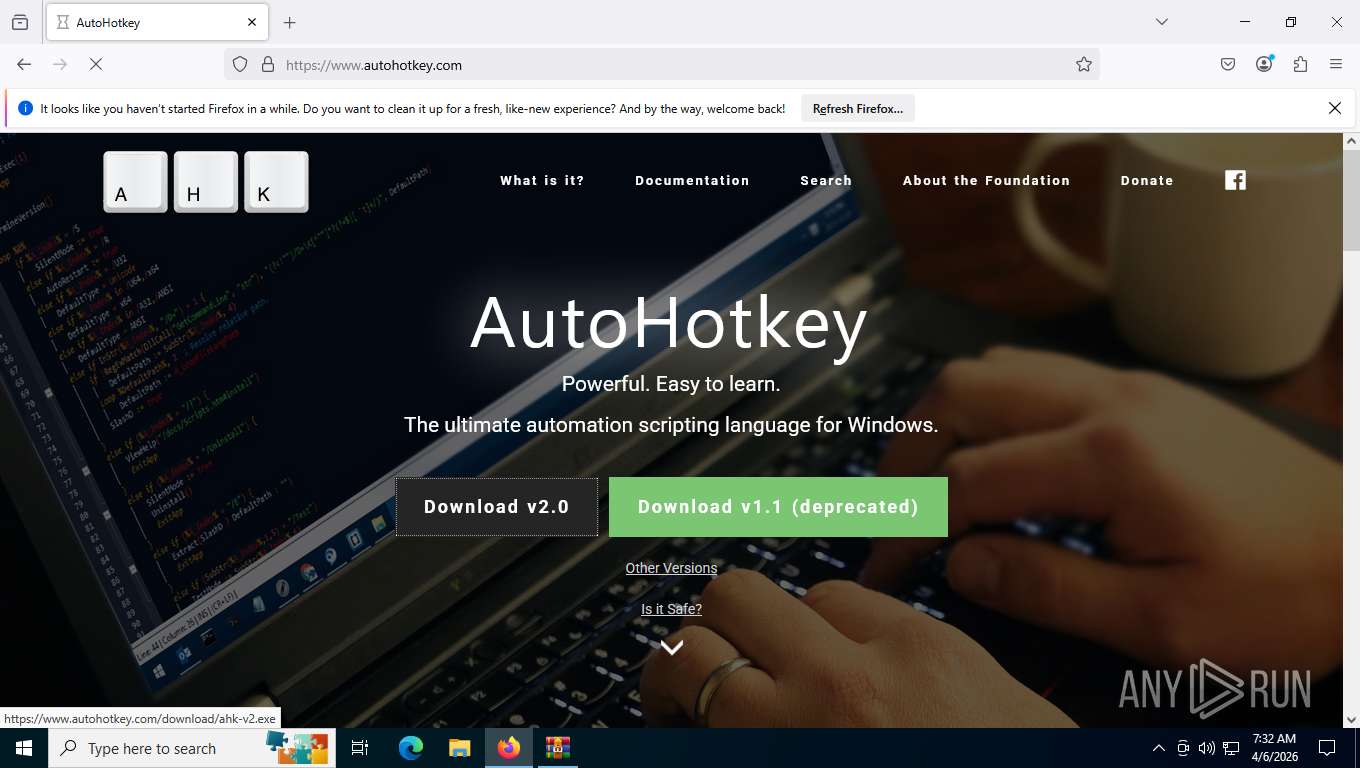Click the AHK keycaps logo
Image resolution: width=1360 pixels, height=768 pixels.
[x=206, y=182]
